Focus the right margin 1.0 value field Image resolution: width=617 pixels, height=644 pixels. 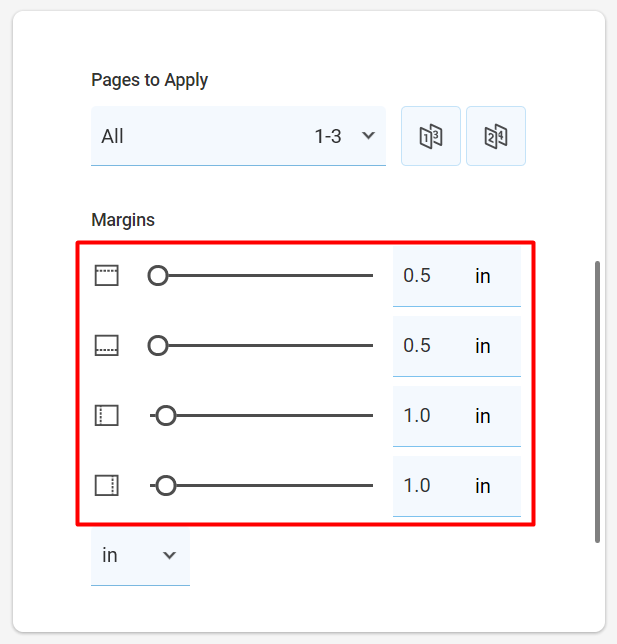pyautogui.click(x=457, y=486)
